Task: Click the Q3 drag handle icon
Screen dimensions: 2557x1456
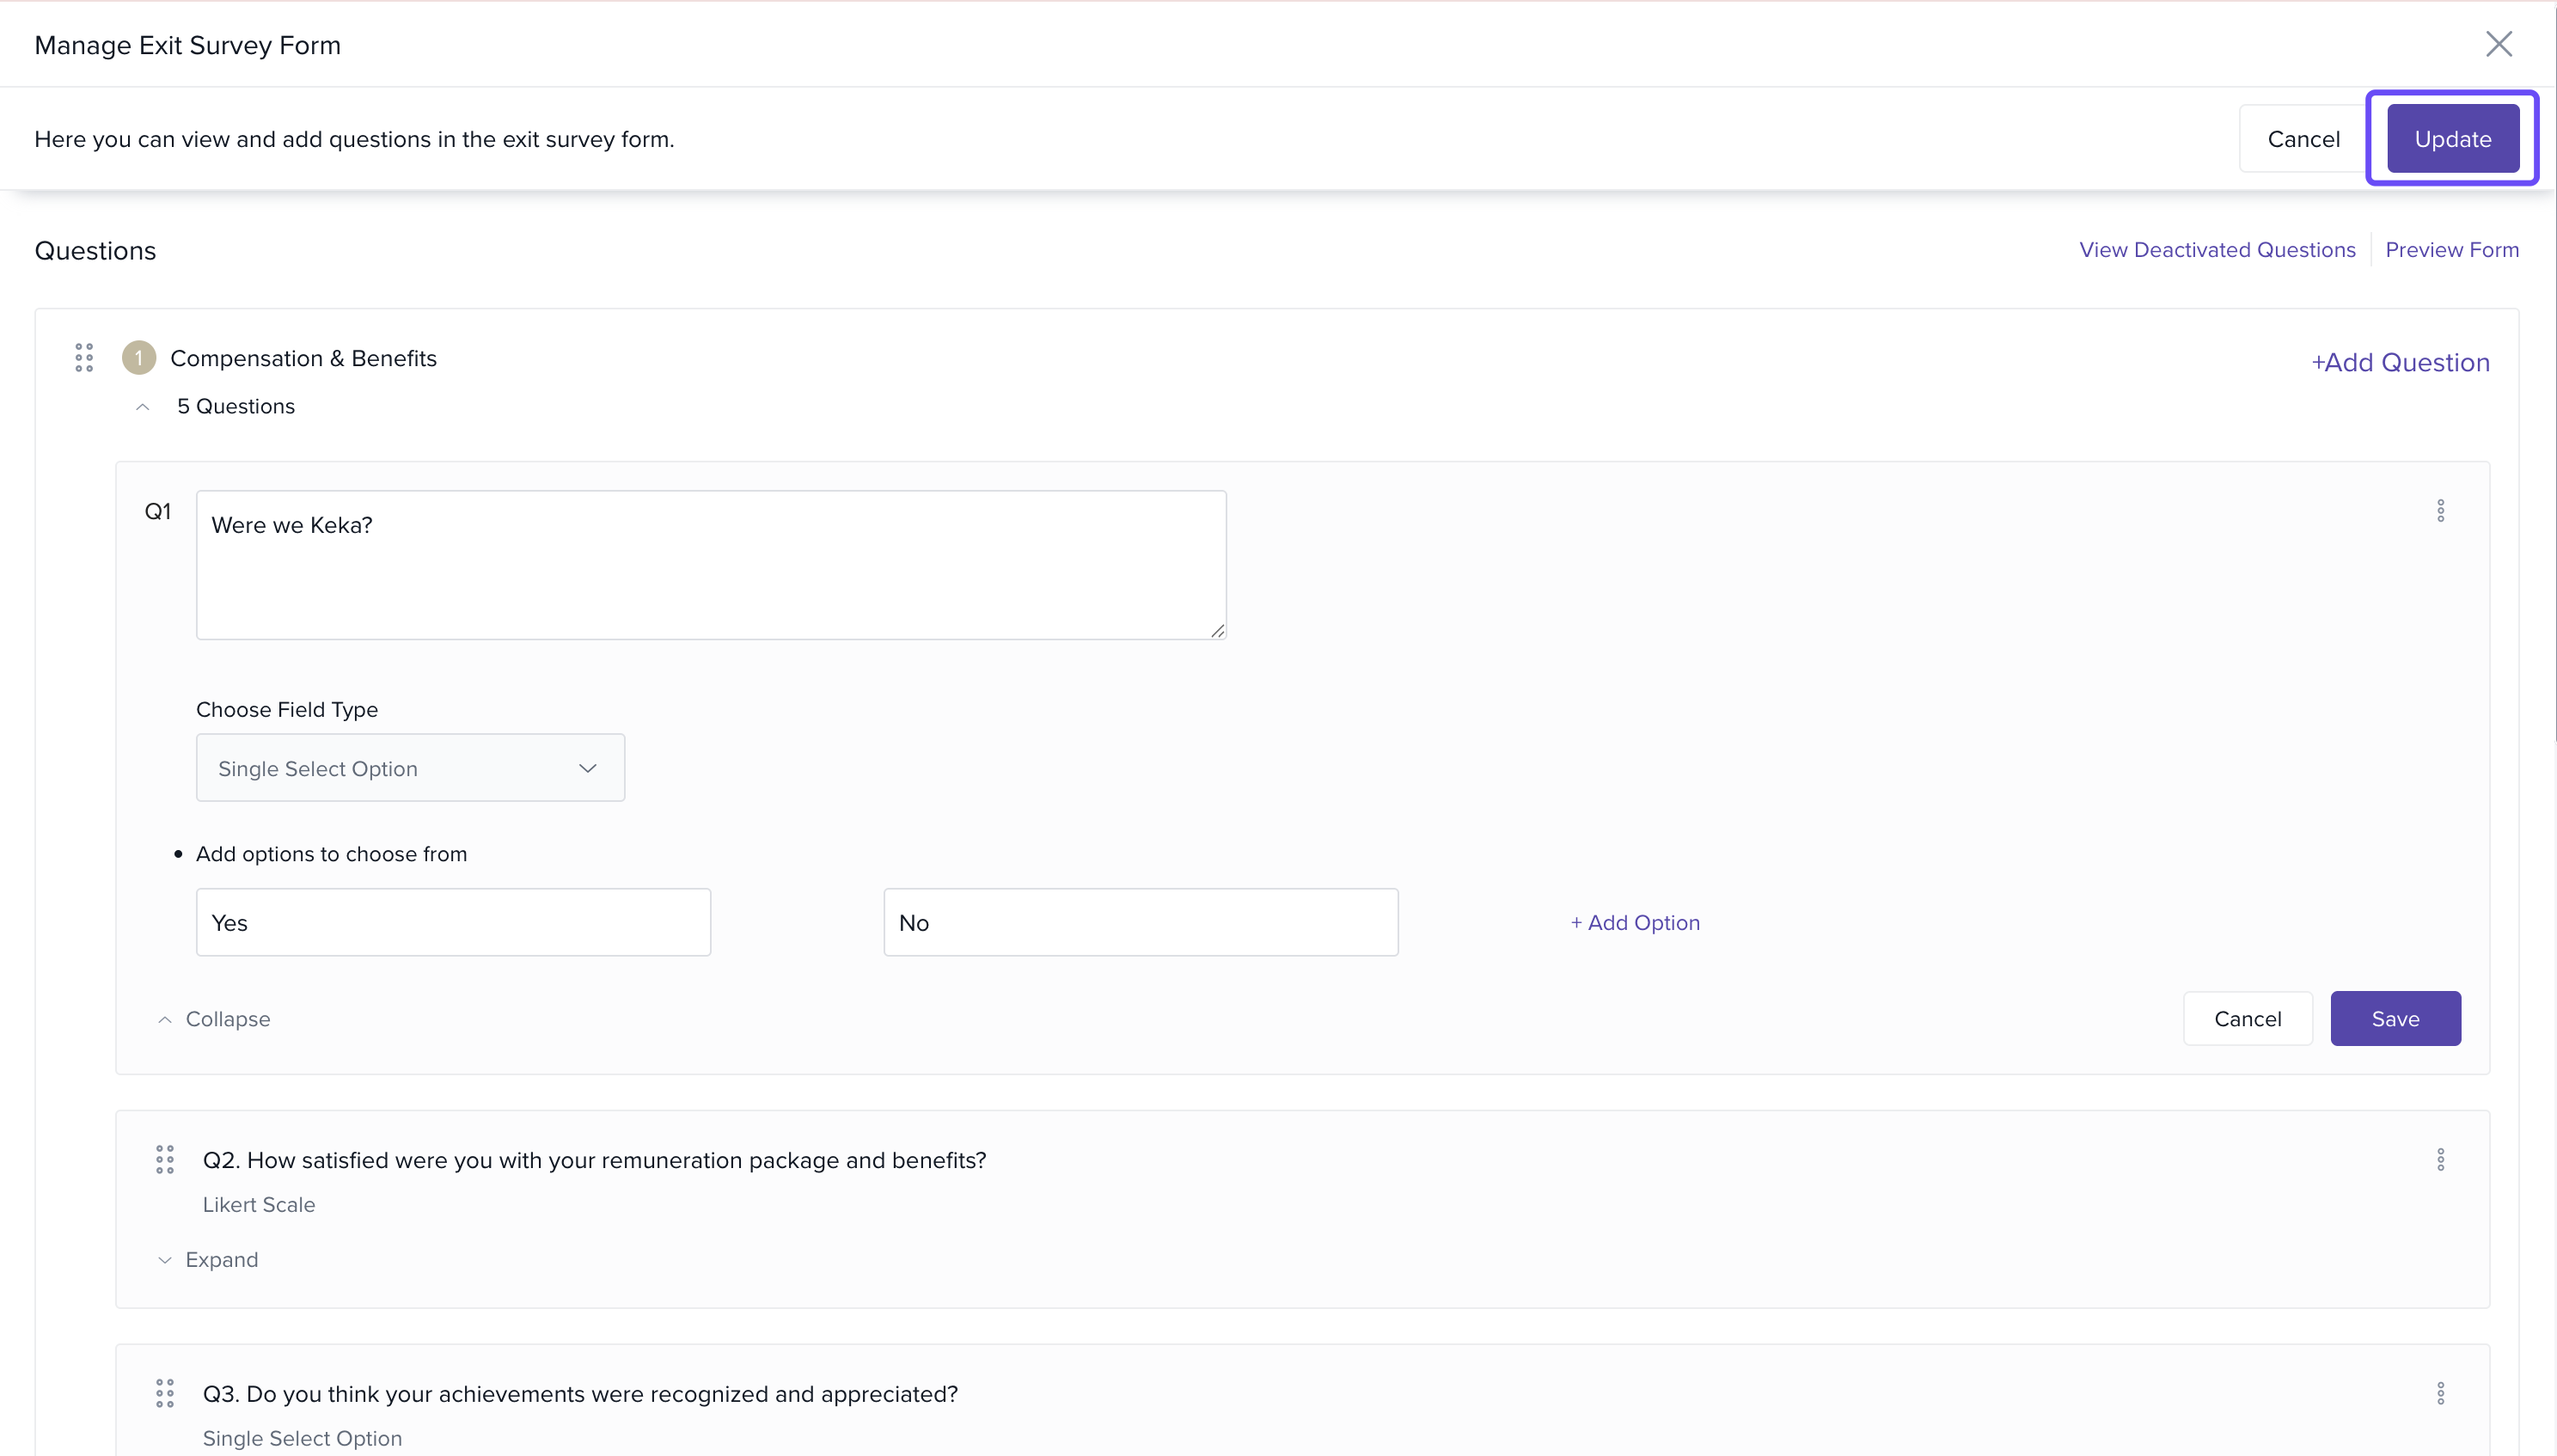Action: [x=165, y=1393]
